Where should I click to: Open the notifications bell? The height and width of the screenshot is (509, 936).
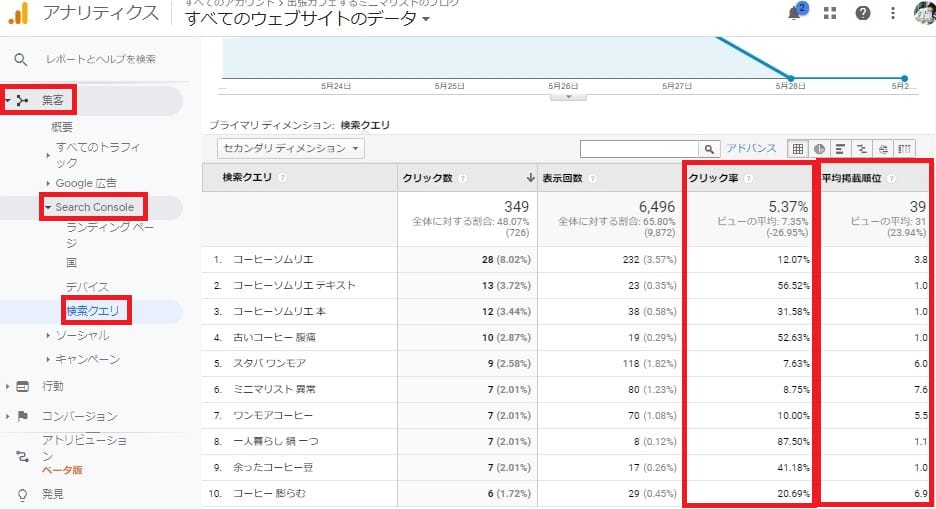point(795,13)
